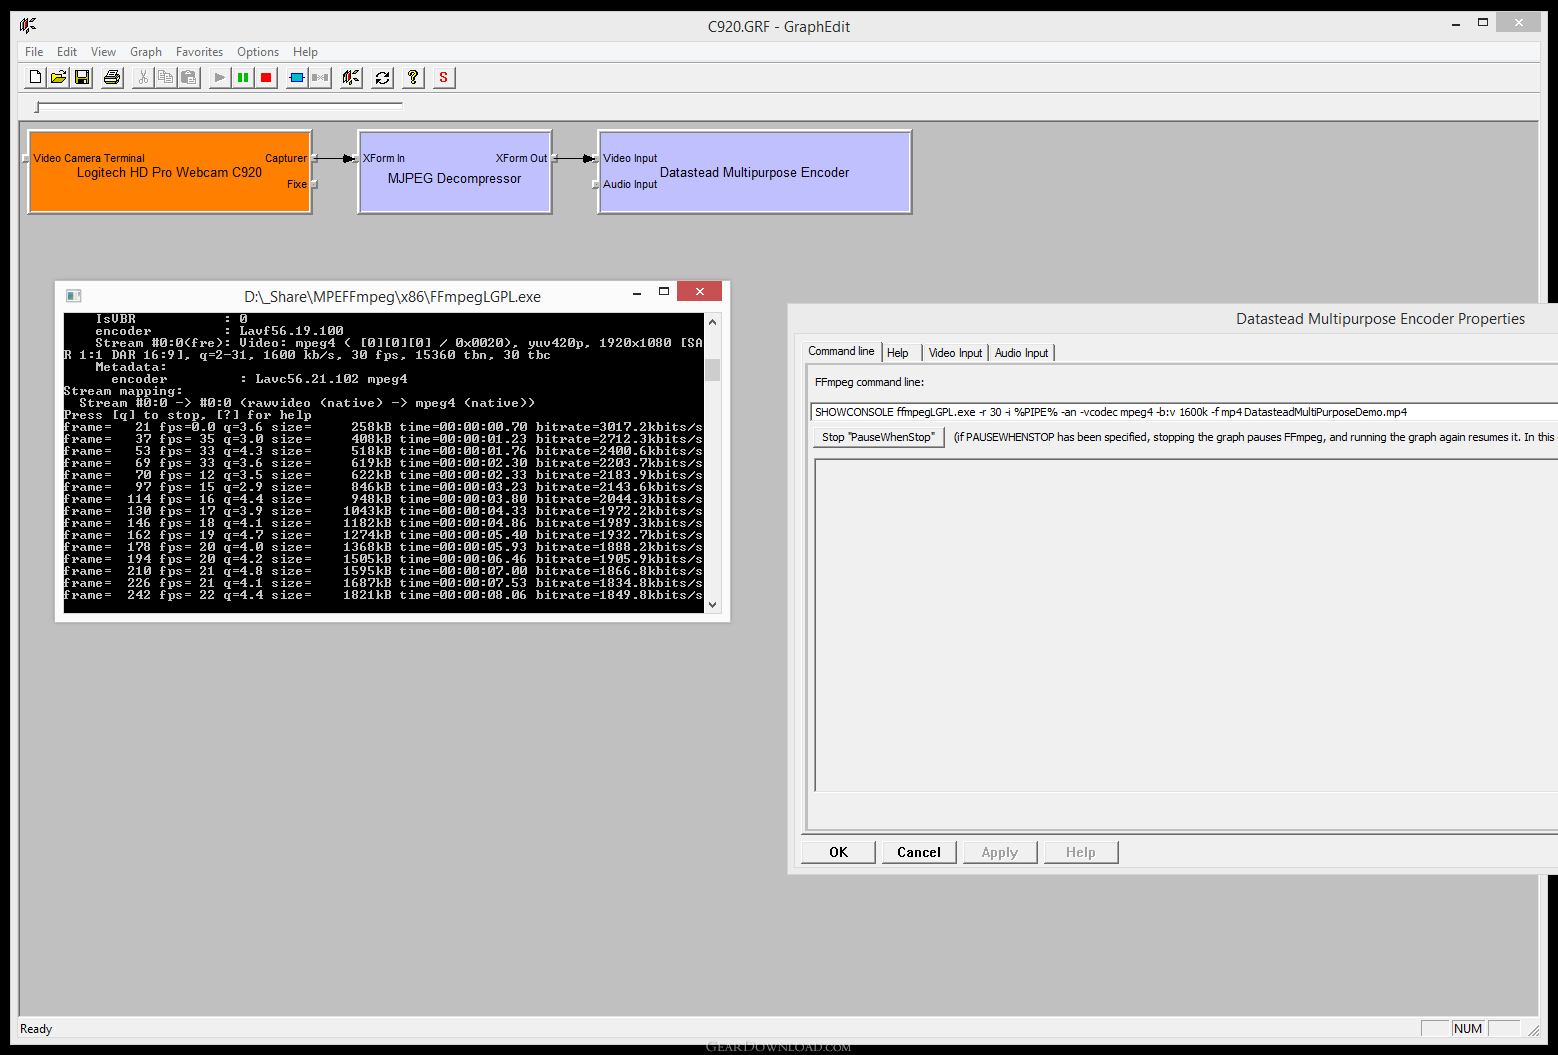Viewport: 1558px width, 1055px height.
Task: Close the FFmpegLGPL.exe console window
Action: point(699,291)
